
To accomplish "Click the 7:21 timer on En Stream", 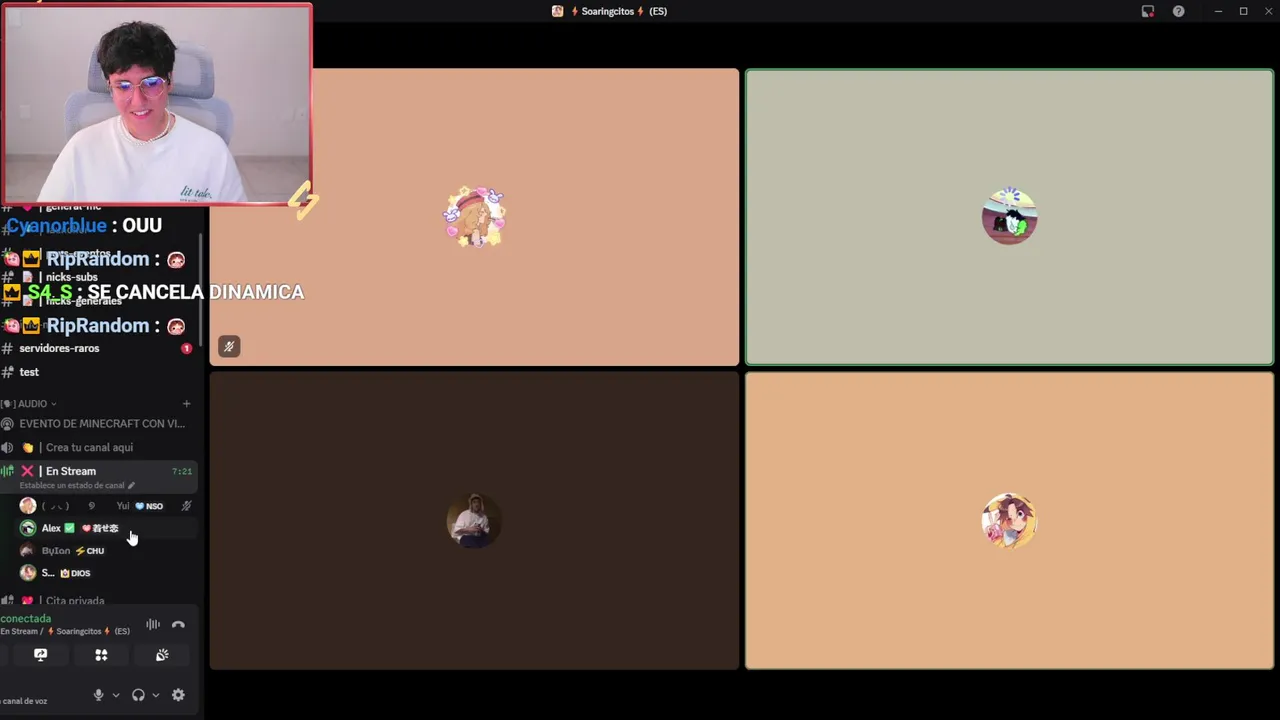I will coord(181,471).
